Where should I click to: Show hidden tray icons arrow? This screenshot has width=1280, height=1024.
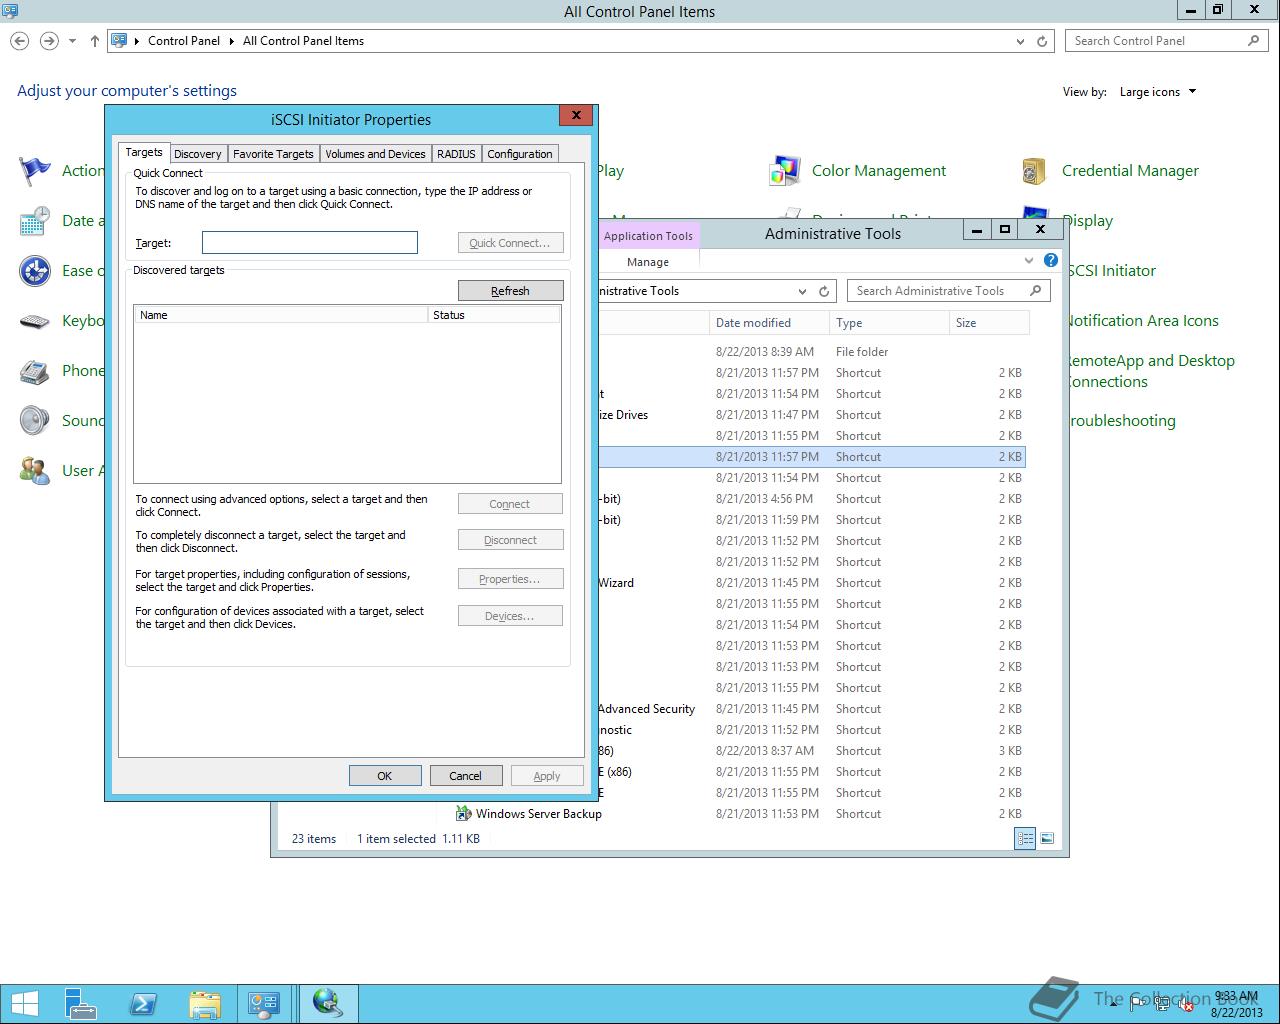1115,1003
